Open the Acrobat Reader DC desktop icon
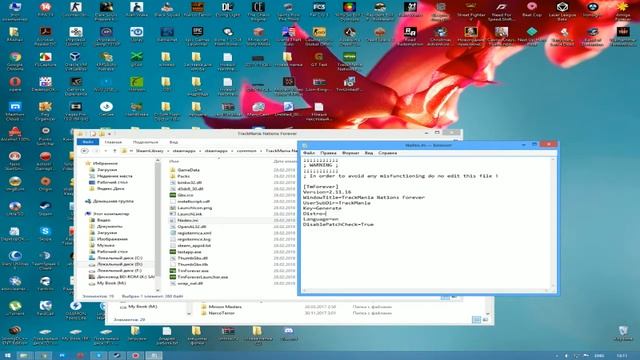 [x=45, y=36]
